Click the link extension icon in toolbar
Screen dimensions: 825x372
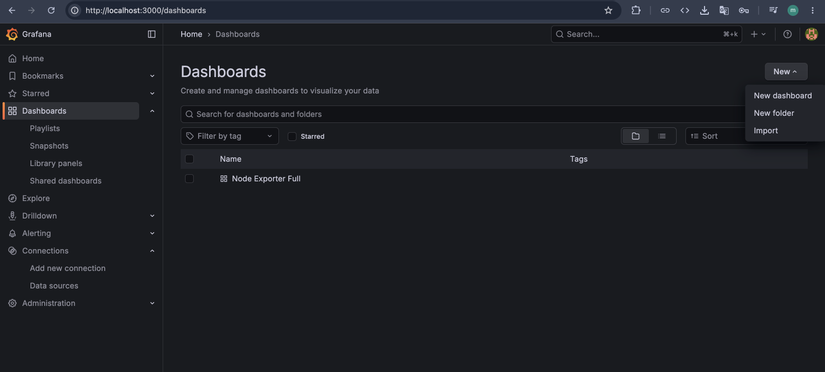point(665,11)
